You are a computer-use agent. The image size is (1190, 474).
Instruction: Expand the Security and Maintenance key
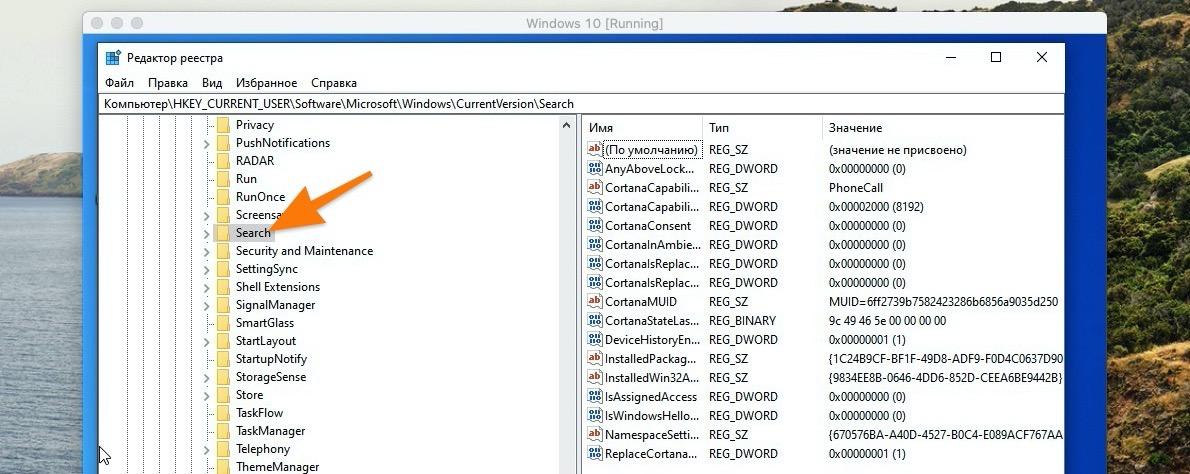pos(206,251)
